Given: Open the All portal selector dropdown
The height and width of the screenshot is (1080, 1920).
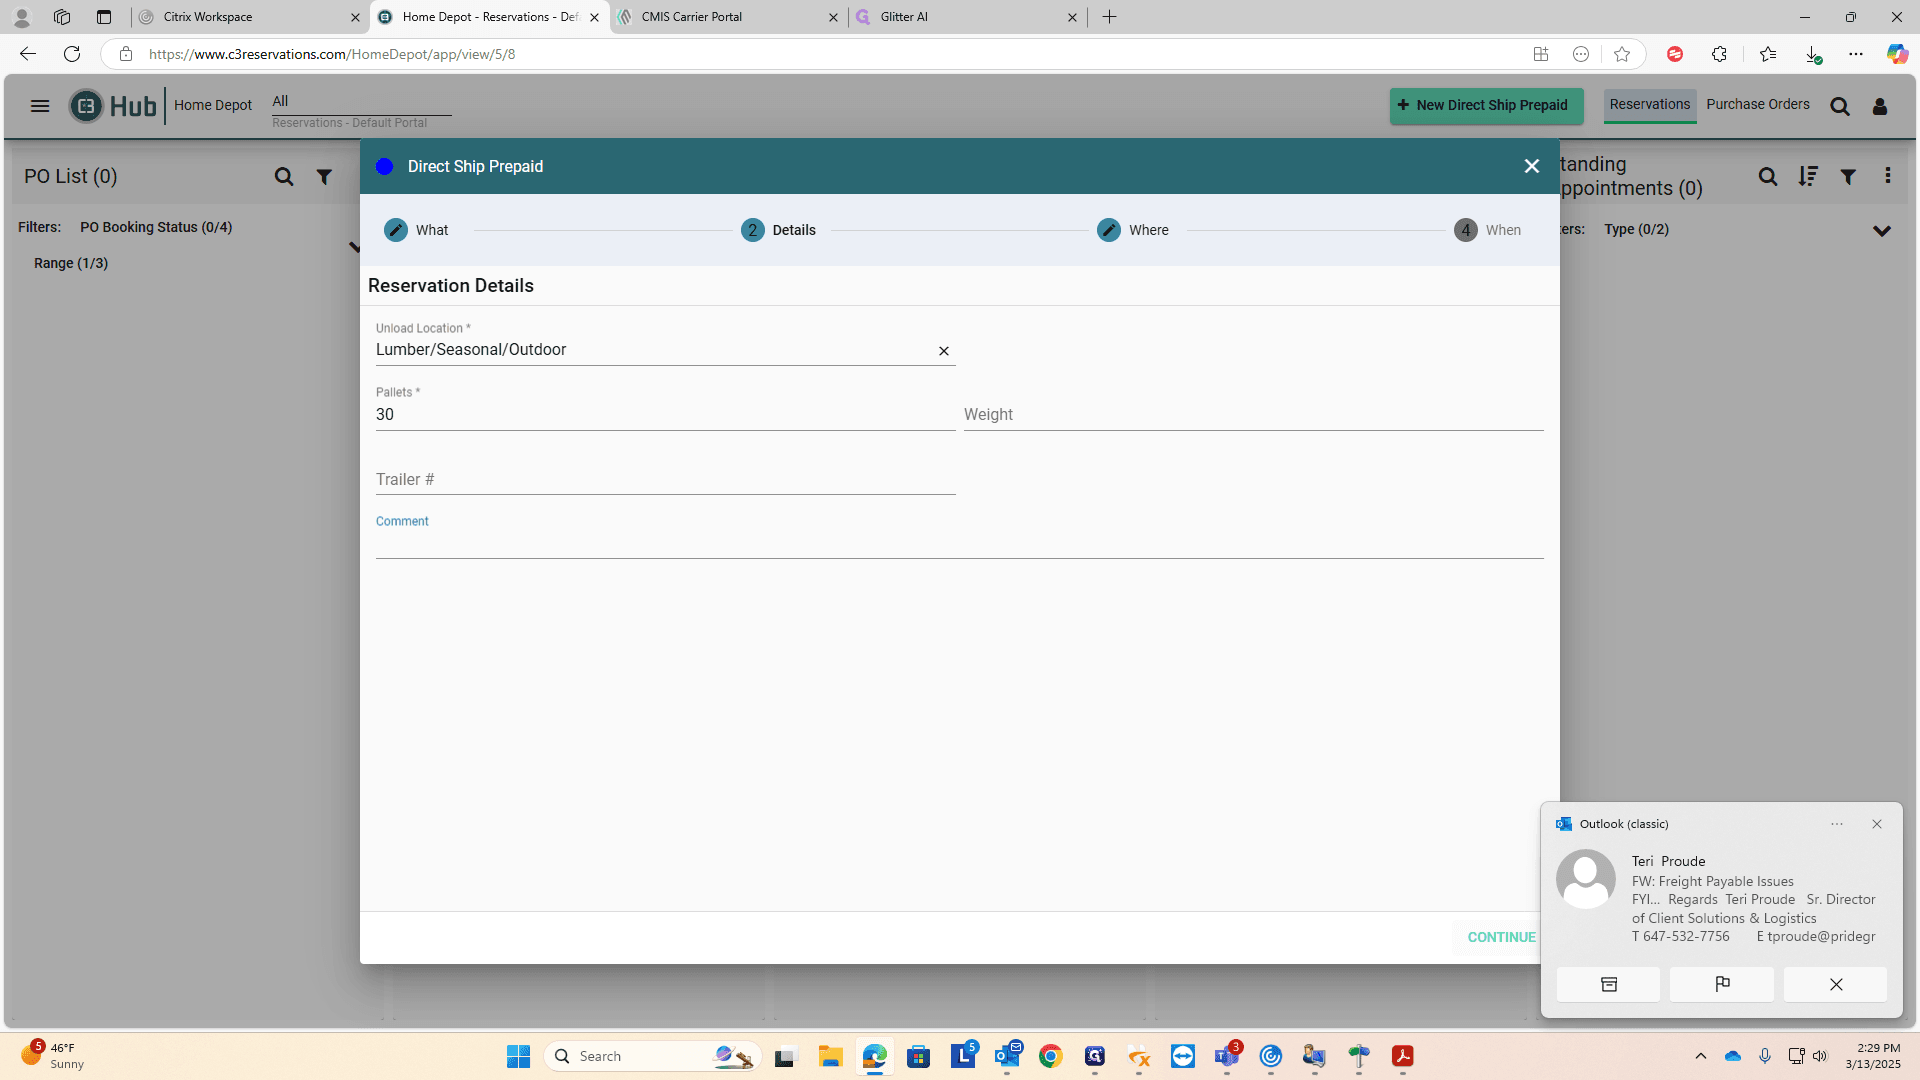Looking at the screenshot, I should [361, 102].
